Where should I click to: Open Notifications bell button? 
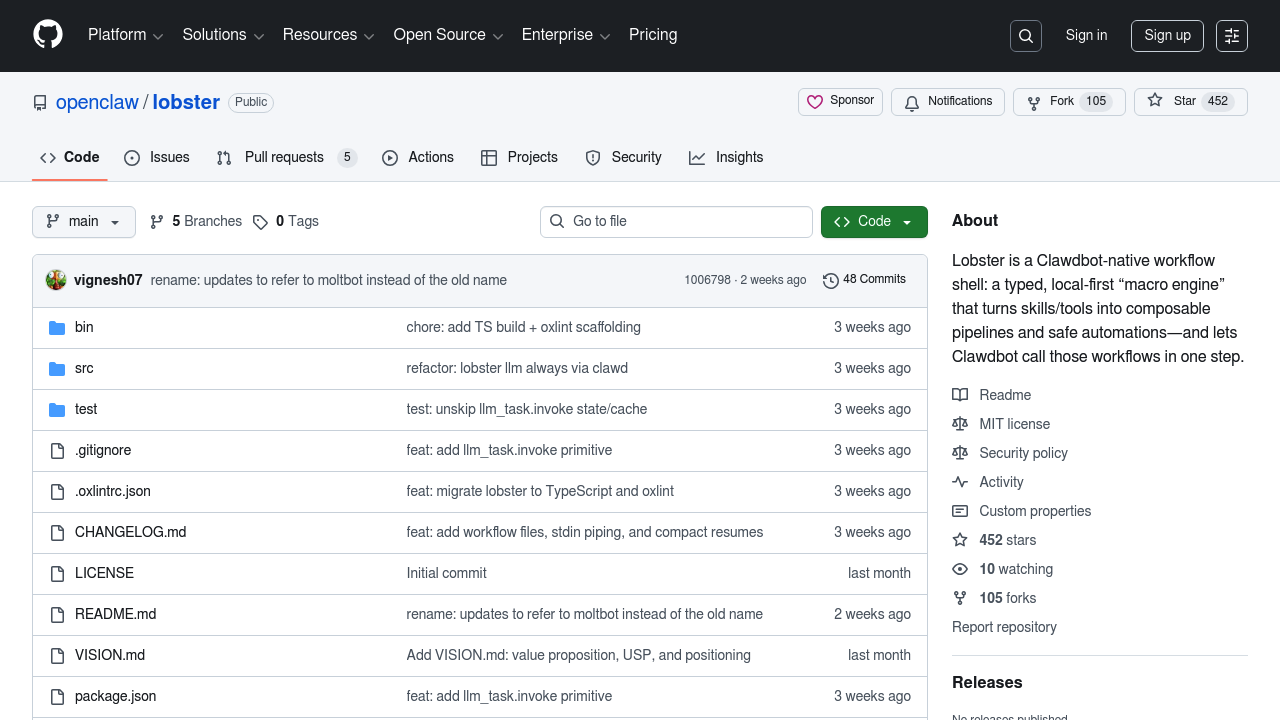pos(948,102)
